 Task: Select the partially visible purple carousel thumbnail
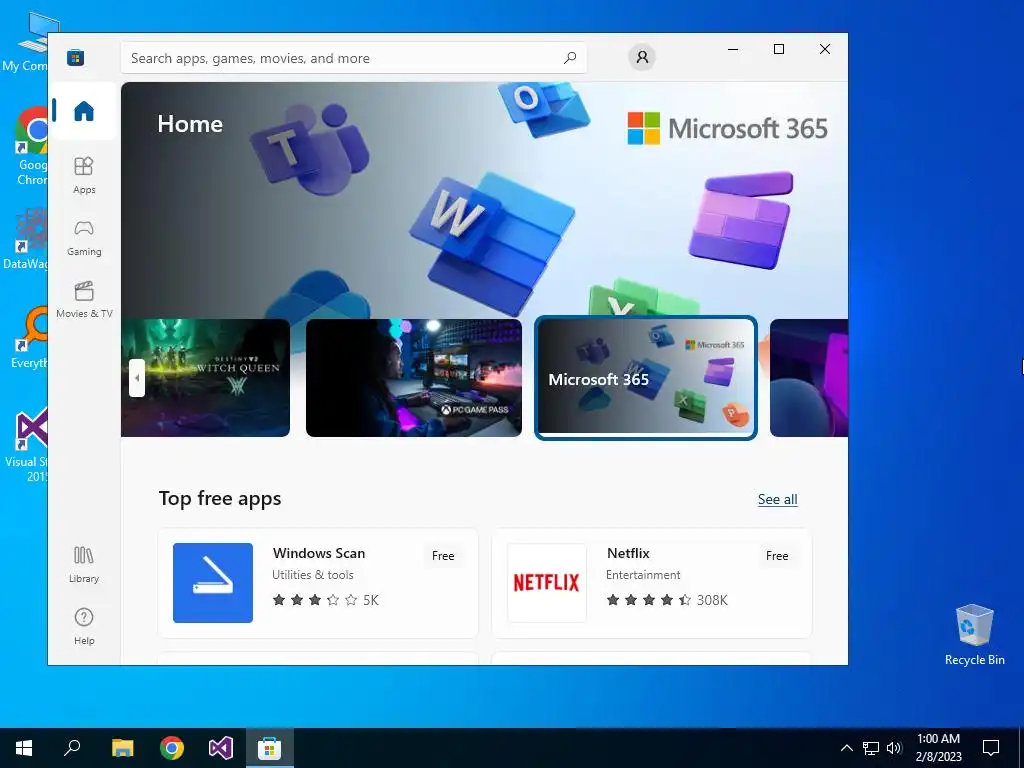tap(808, 377)
